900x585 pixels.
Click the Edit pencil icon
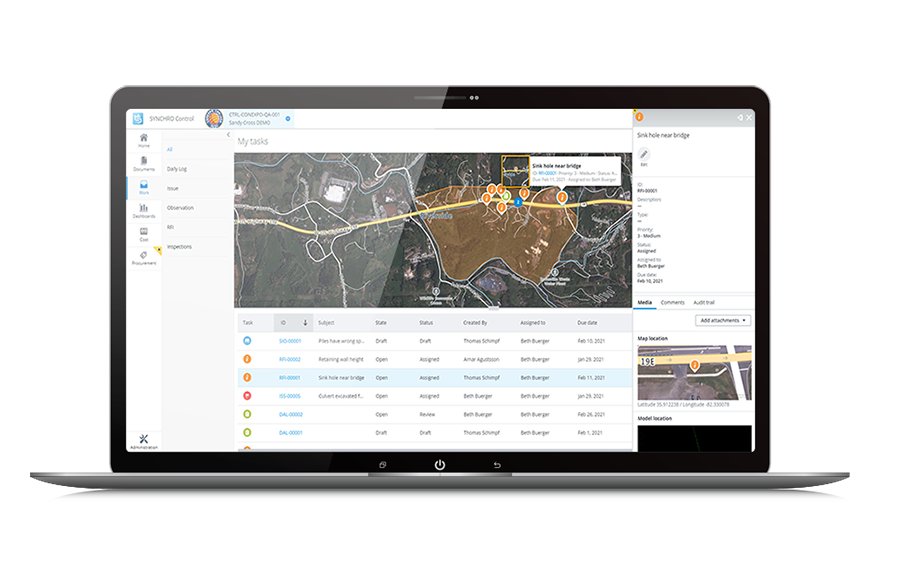pyautogui.click(x=644, y=154)
